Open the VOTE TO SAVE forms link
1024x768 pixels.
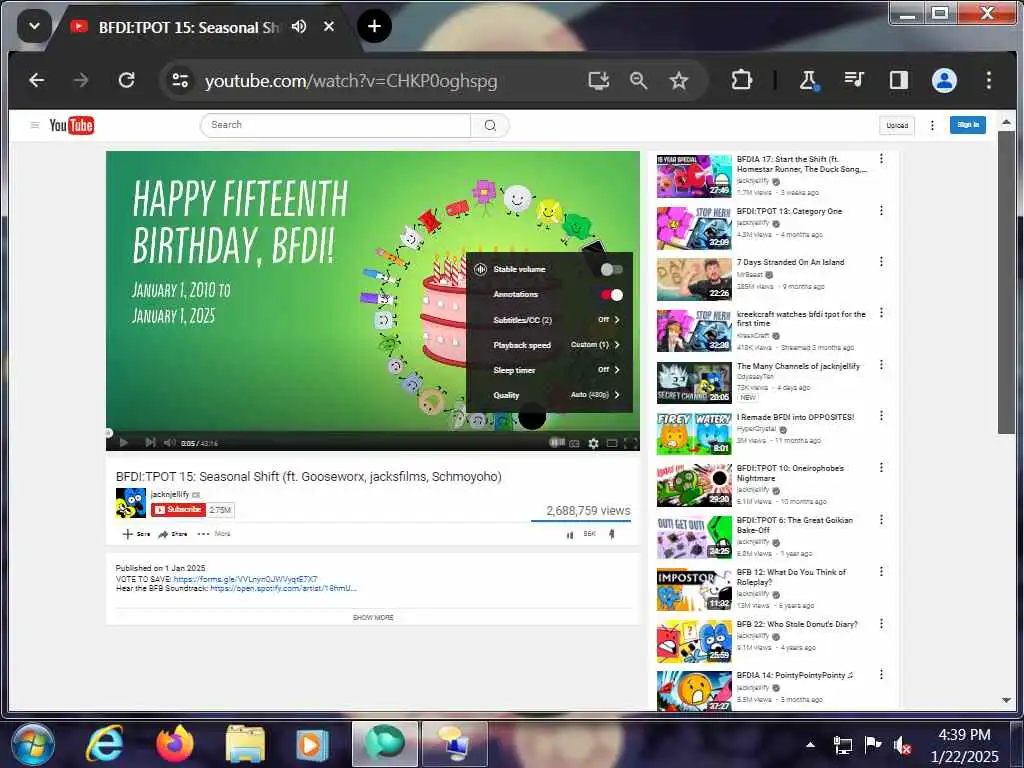coord(245,579)
